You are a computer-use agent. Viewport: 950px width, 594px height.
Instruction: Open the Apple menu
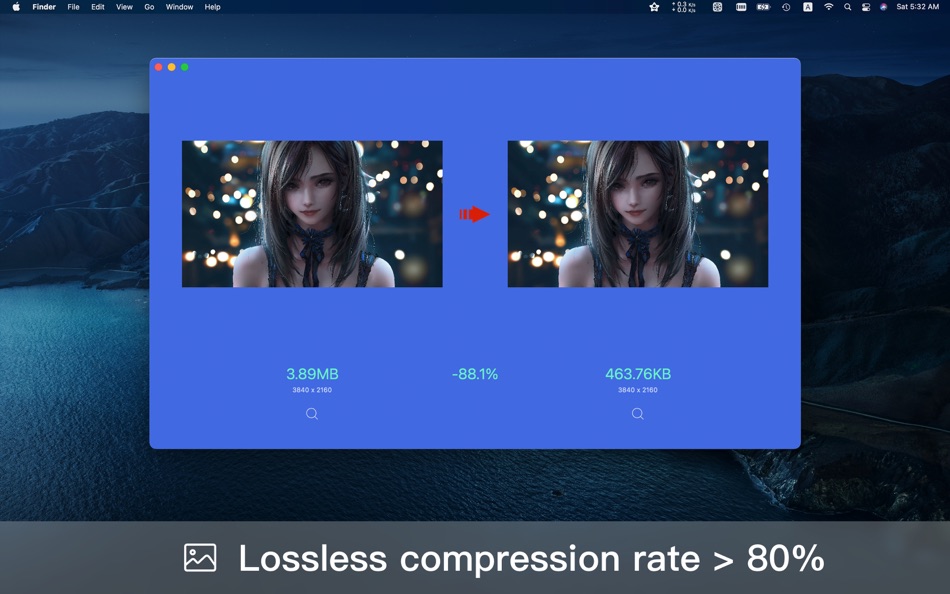click(16, 7)
